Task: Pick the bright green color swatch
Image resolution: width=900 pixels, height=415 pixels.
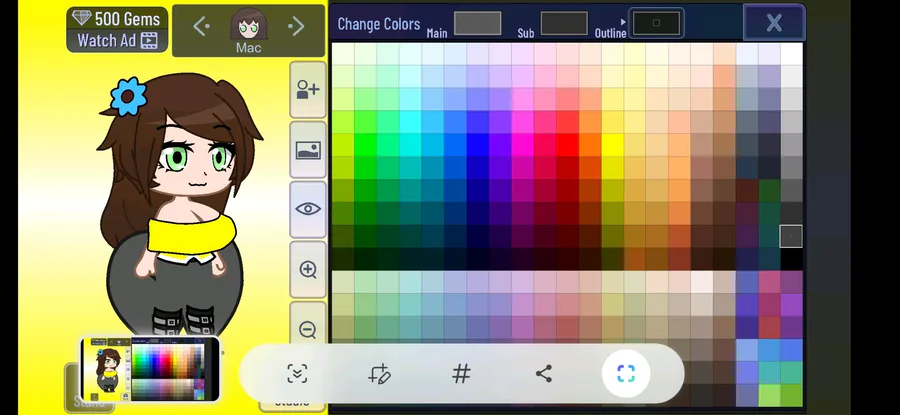Action: (x=366, y=145)
